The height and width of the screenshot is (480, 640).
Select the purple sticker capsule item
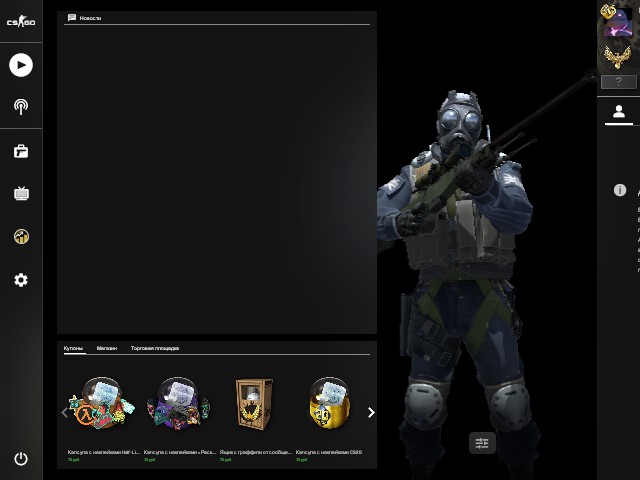pos(178,403)
